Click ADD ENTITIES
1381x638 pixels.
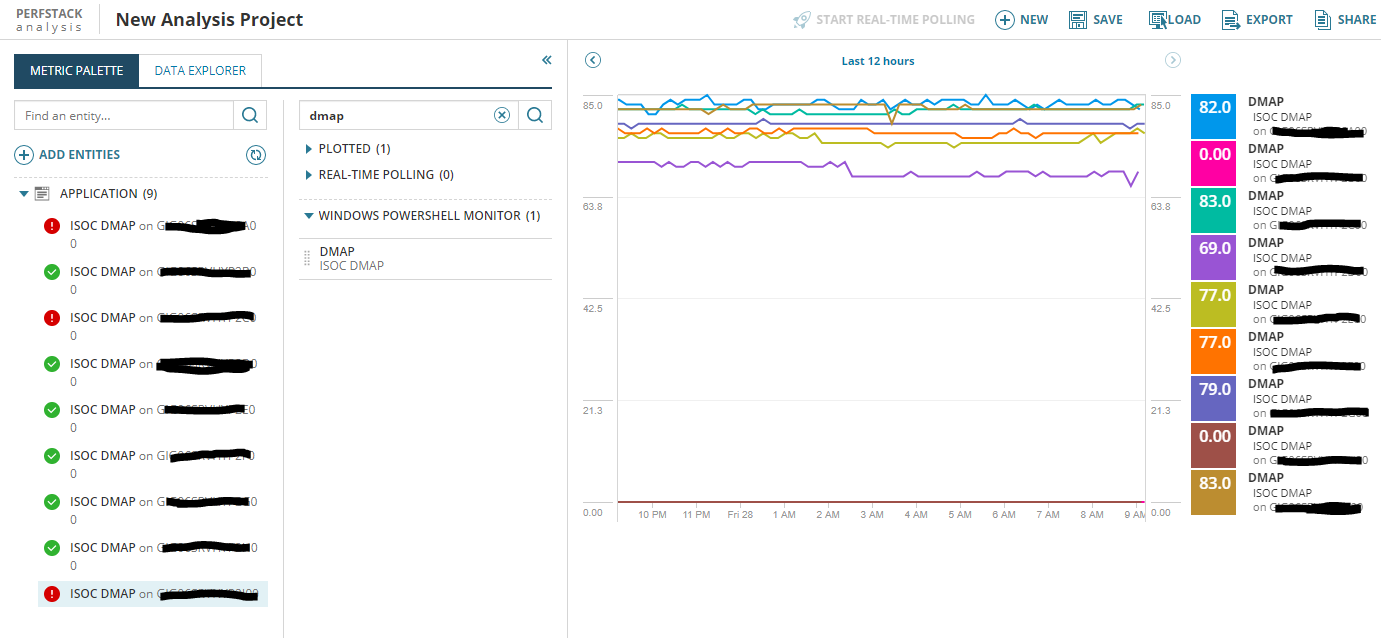(67, 155)
